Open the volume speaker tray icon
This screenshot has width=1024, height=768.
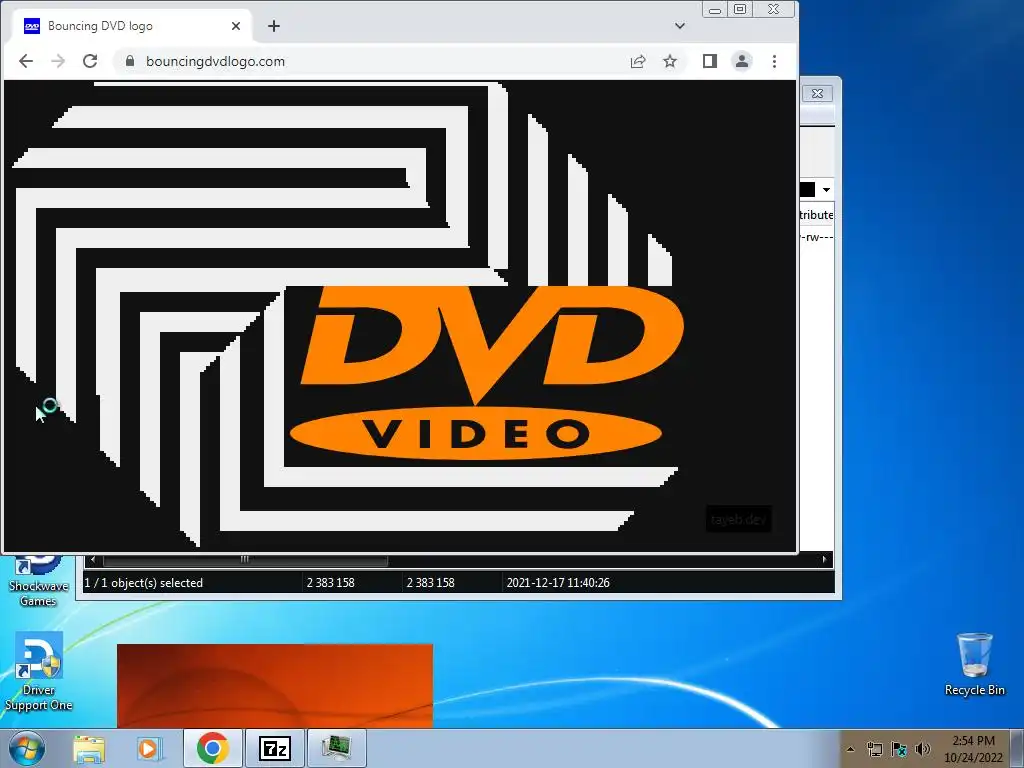click(922, 749)
